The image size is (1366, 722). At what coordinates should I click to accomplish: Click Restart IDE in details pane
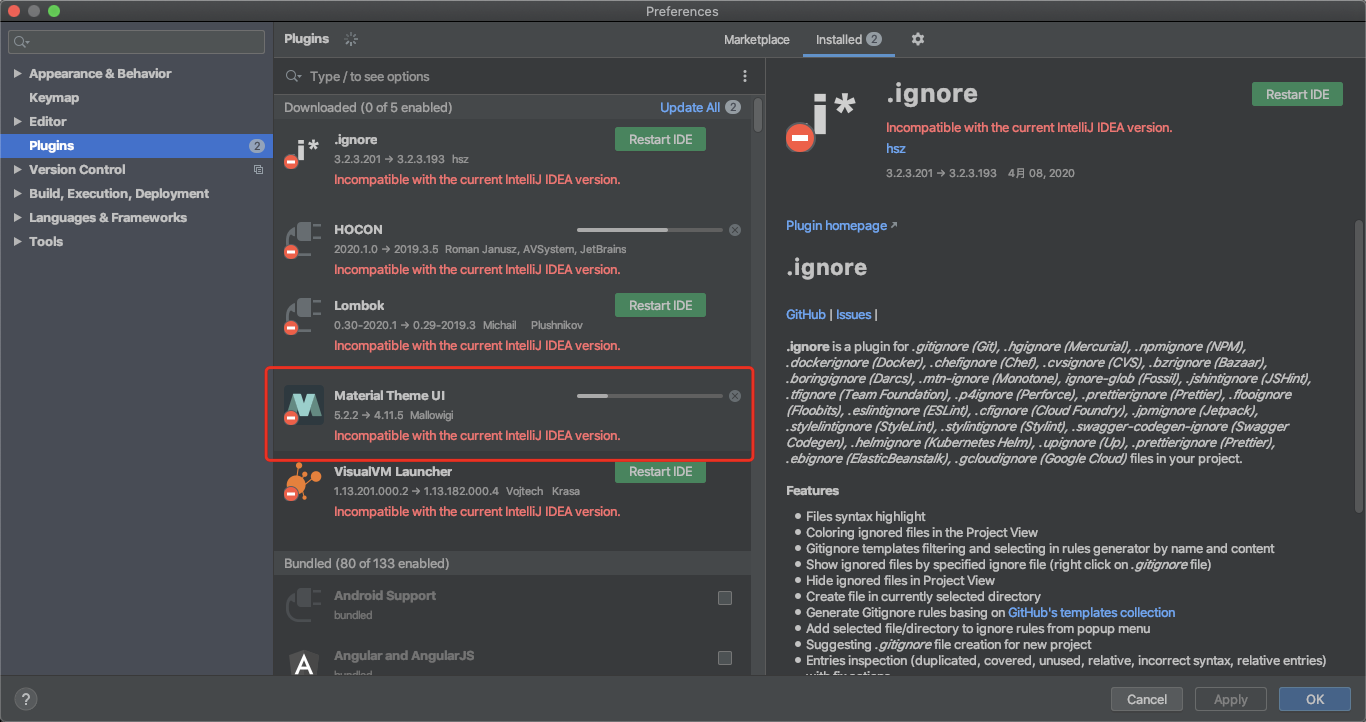point(1298,94)
